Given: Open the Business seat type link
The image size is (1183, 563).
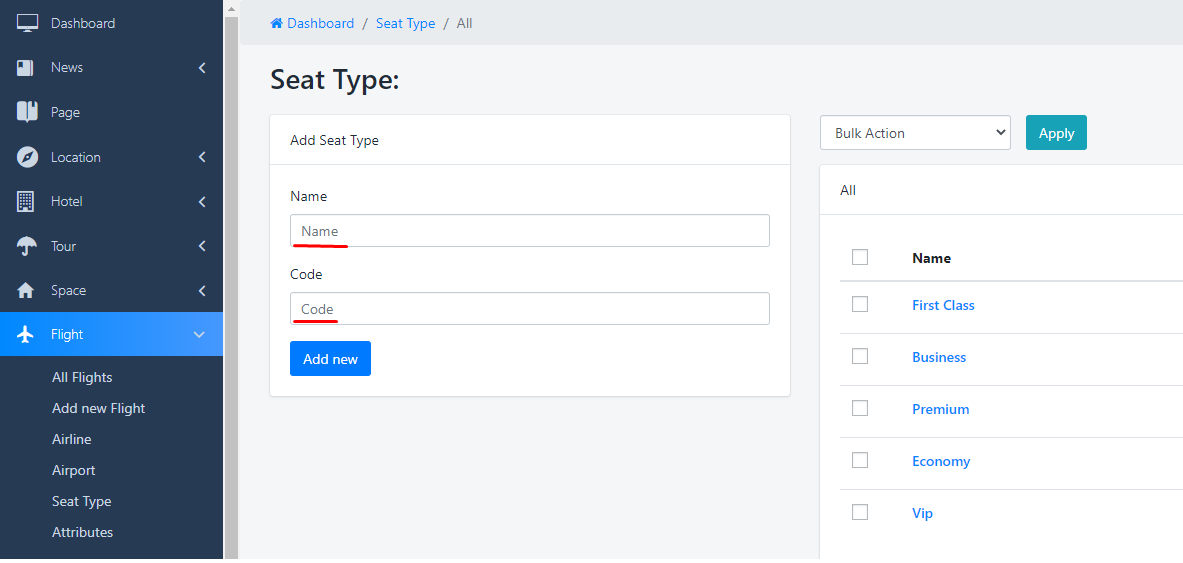Looking at the screenshot, I should (939, 357).
